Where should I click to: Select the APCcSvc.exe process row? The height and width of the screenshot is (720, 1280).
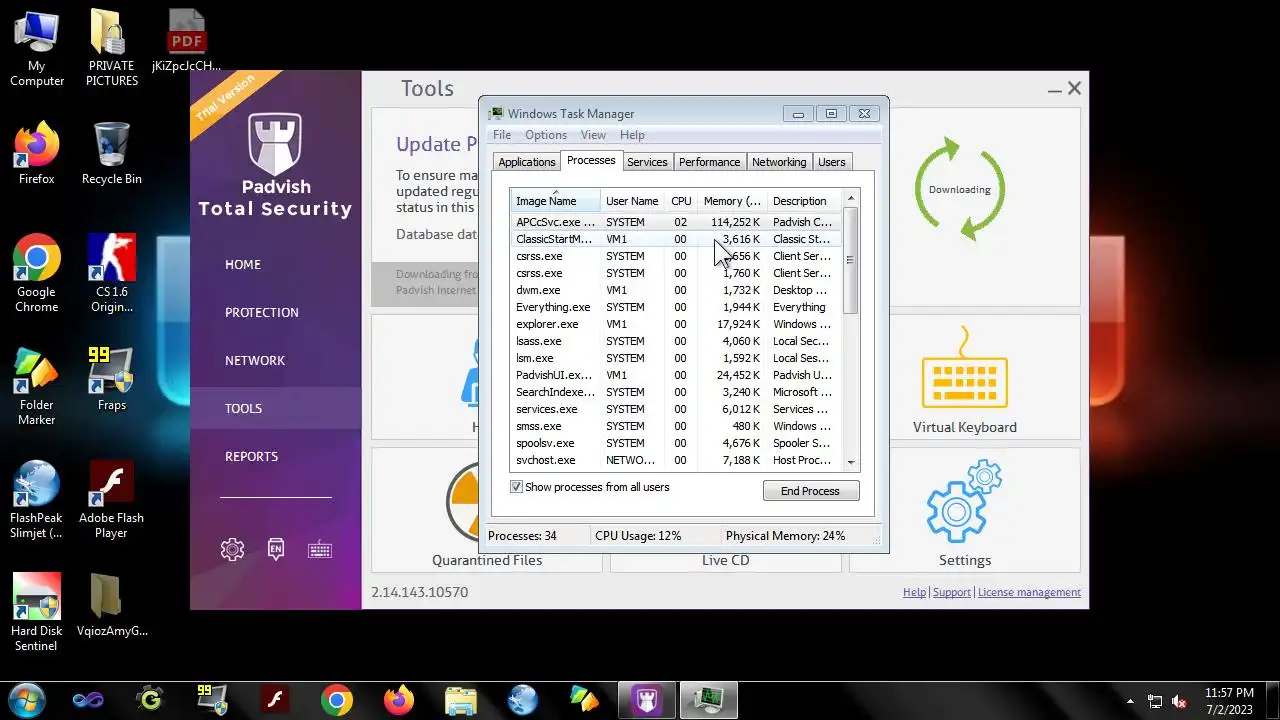click(677, 222)
